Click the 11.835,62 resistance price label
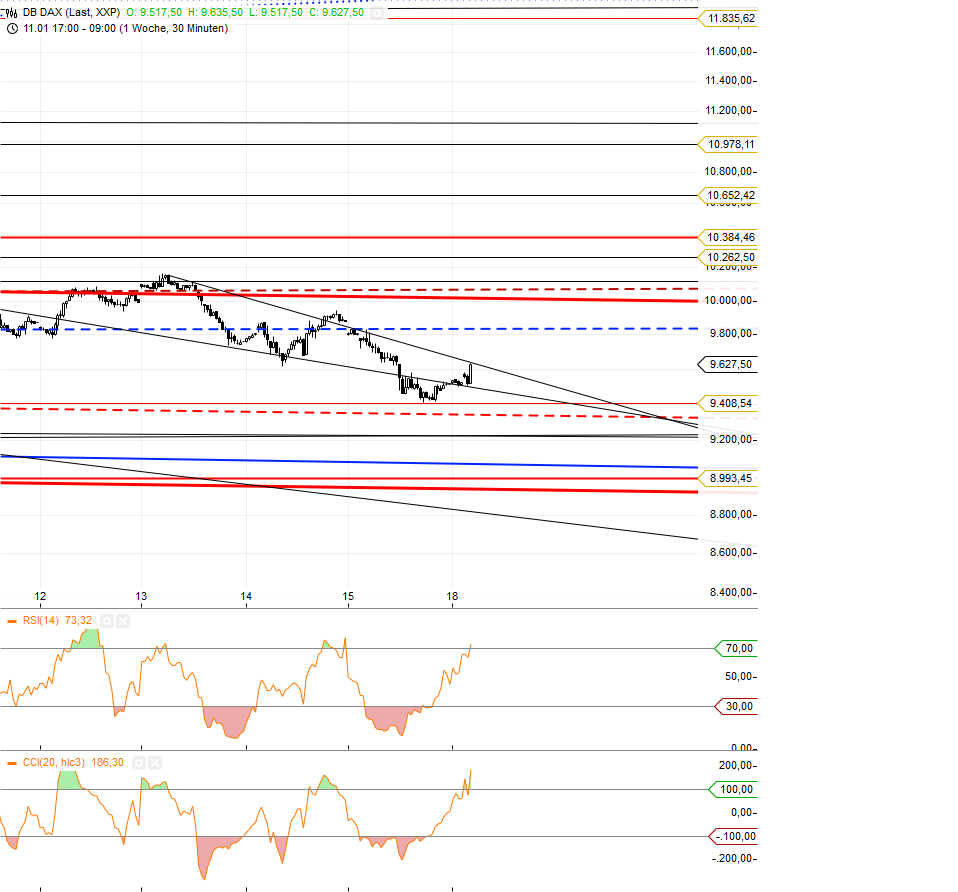Image resolution: width=958 pixels, height=892 pixels. click(x=731, y=18)
